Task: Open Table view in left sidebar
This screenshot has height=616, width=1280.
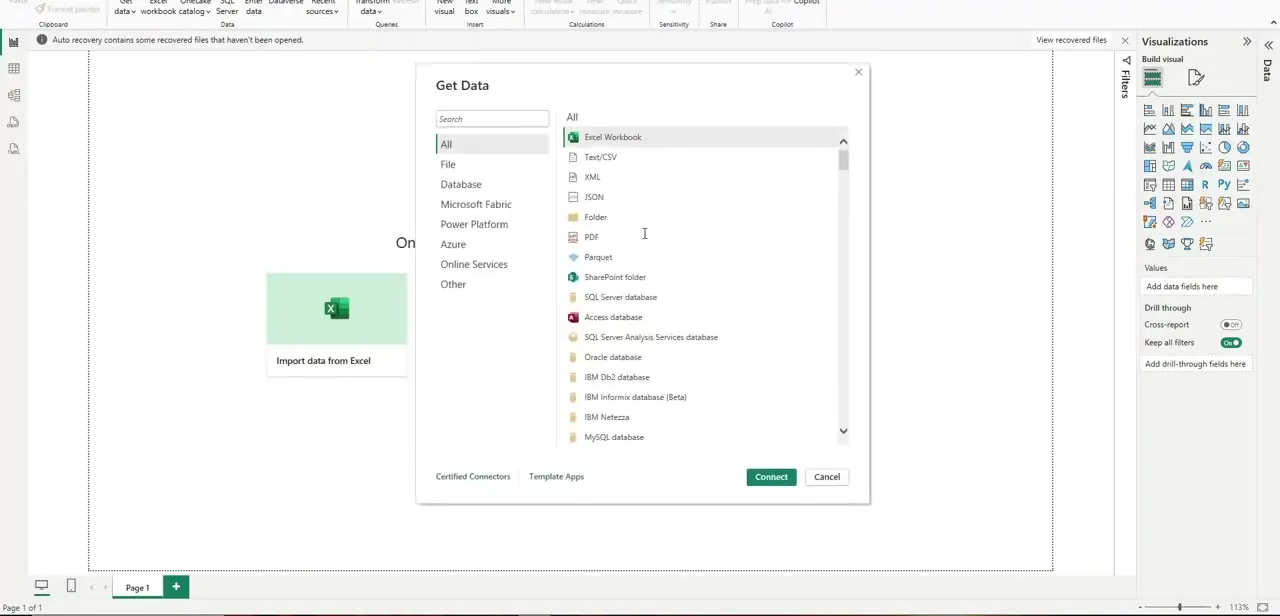Action: click(x=14, y=69)
